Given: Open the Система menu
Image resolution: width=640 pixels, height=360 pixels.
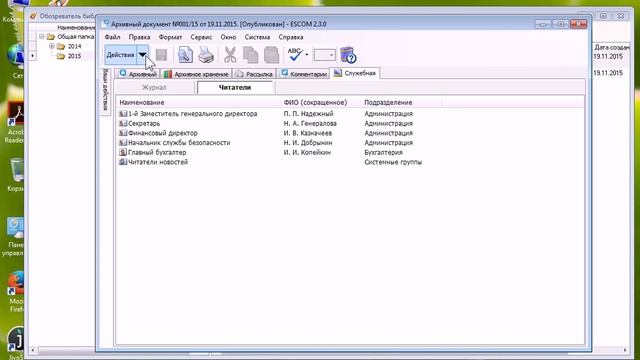Looking at the screenshot, I should 257,37.
